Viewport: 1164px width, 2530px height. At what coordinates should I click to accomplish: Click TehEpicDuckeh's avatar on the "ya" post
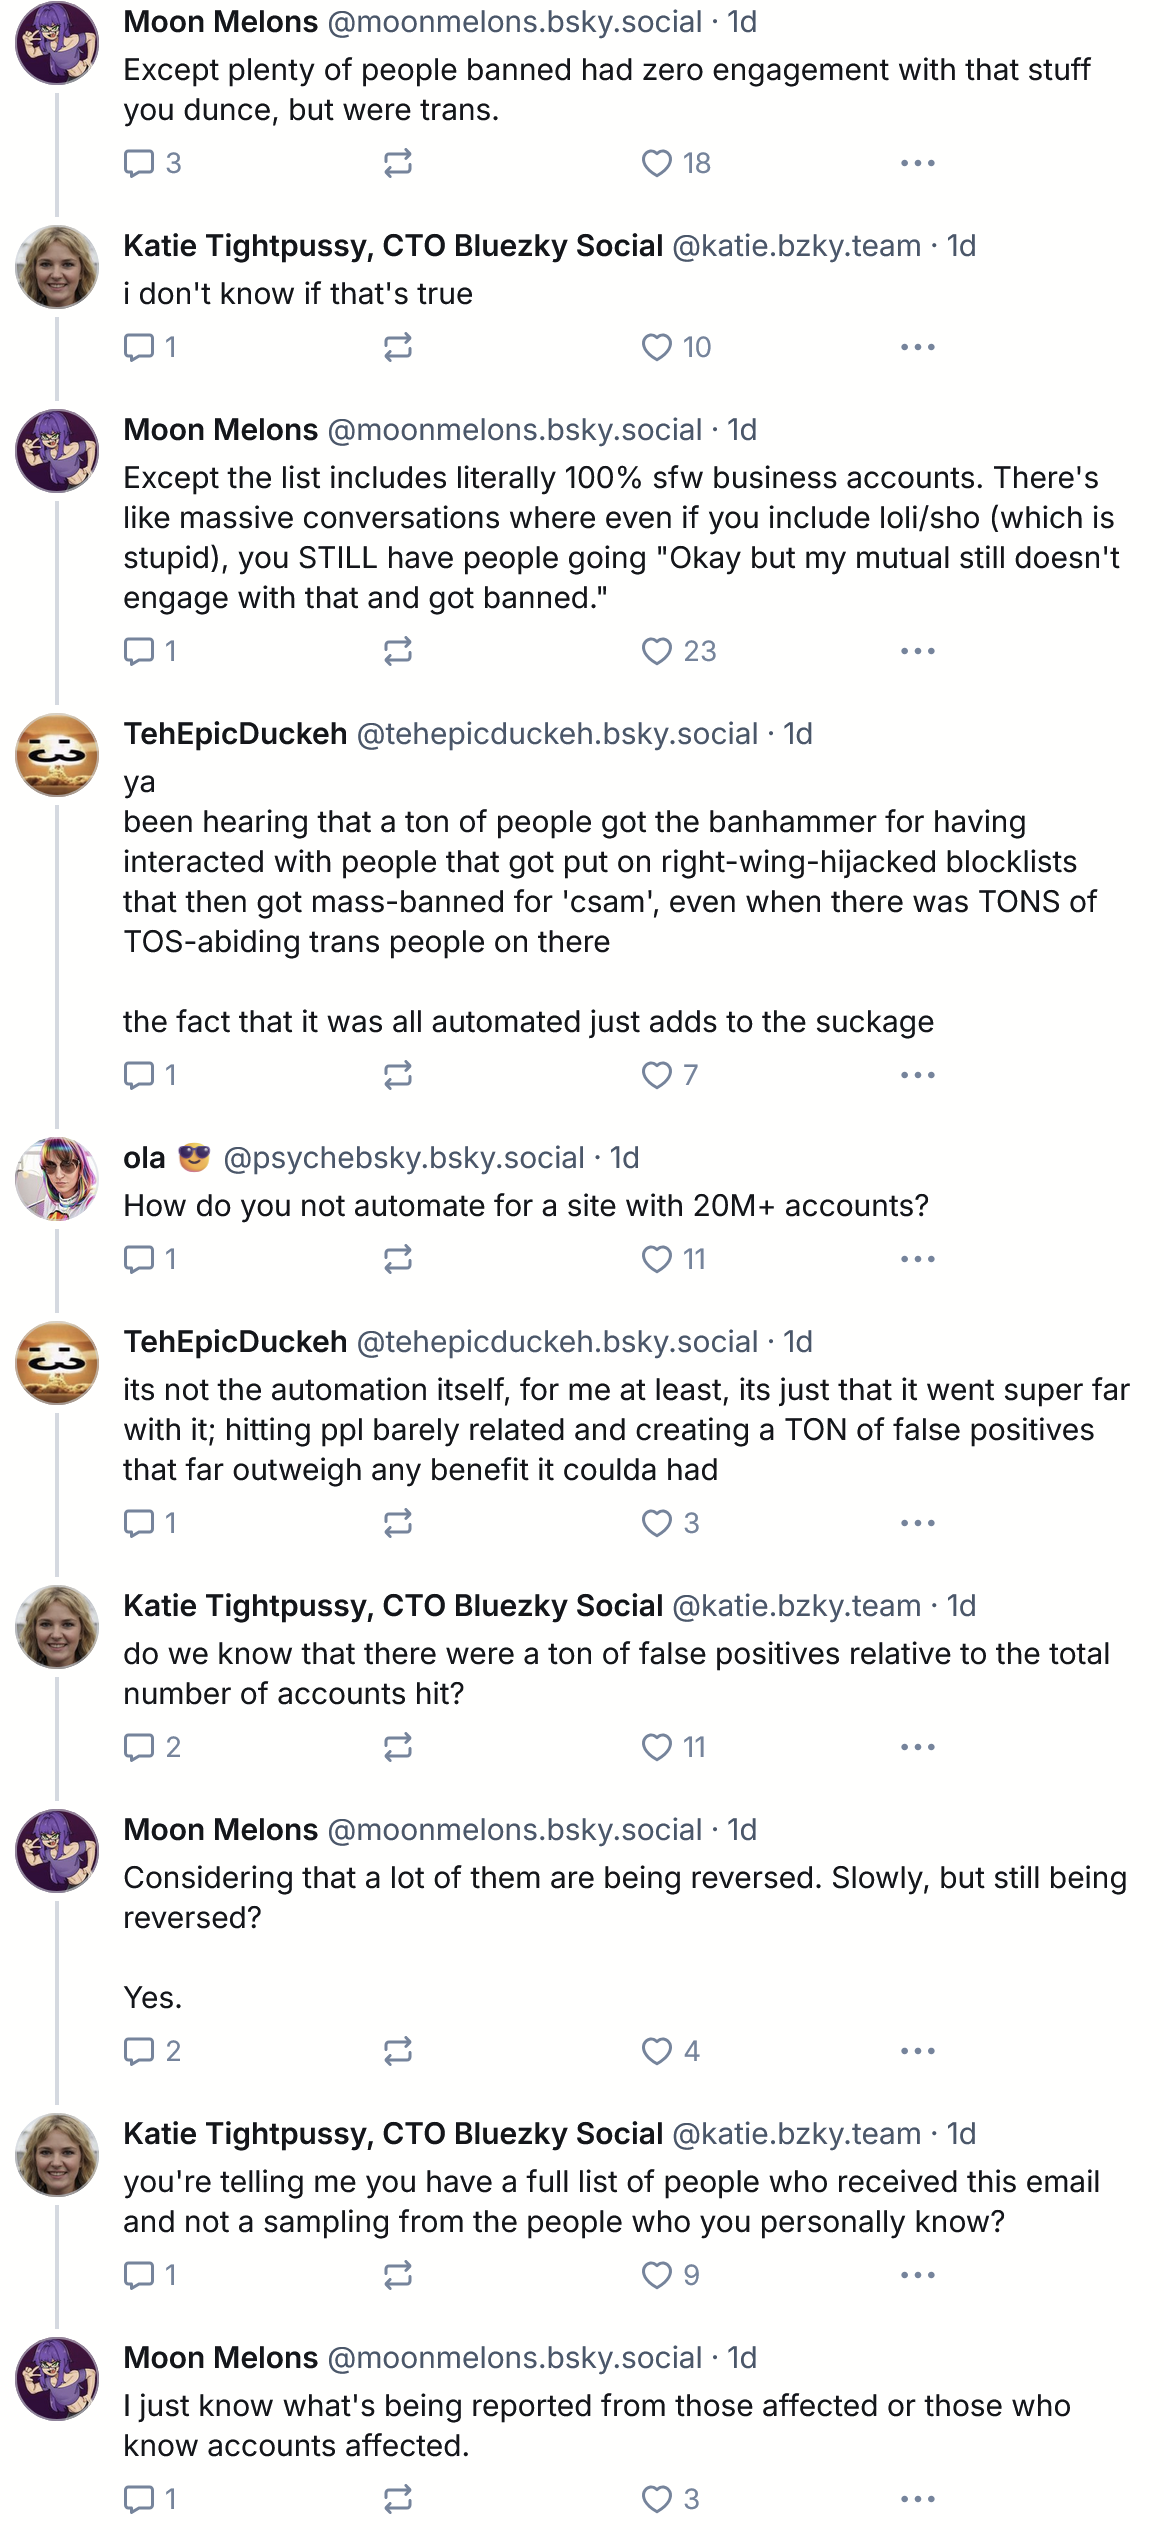(57, 755)
